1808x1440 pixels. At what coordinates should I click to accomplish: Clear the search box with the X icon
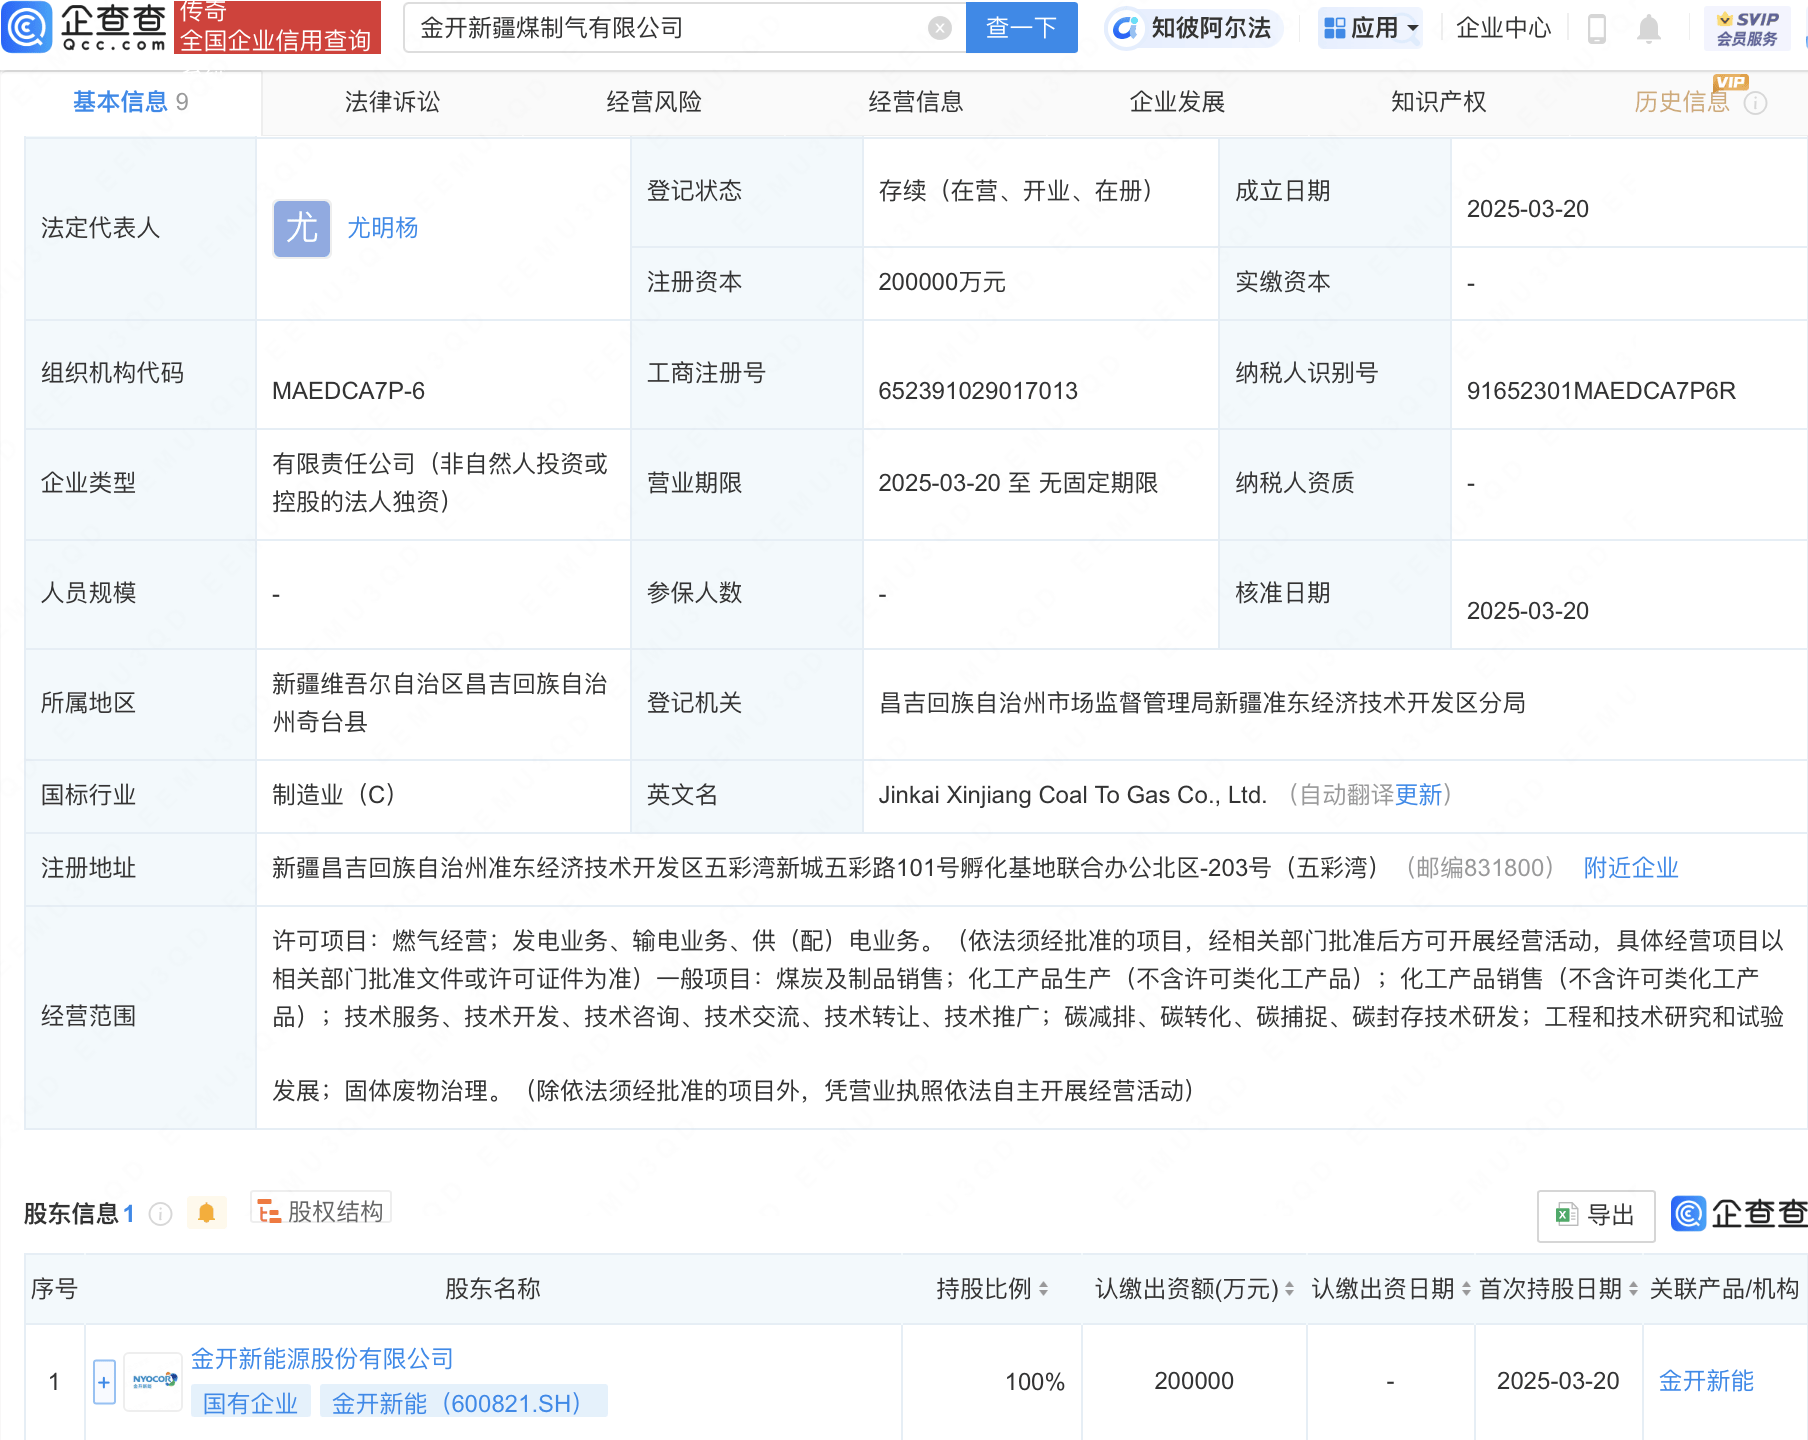pos(939,28)
